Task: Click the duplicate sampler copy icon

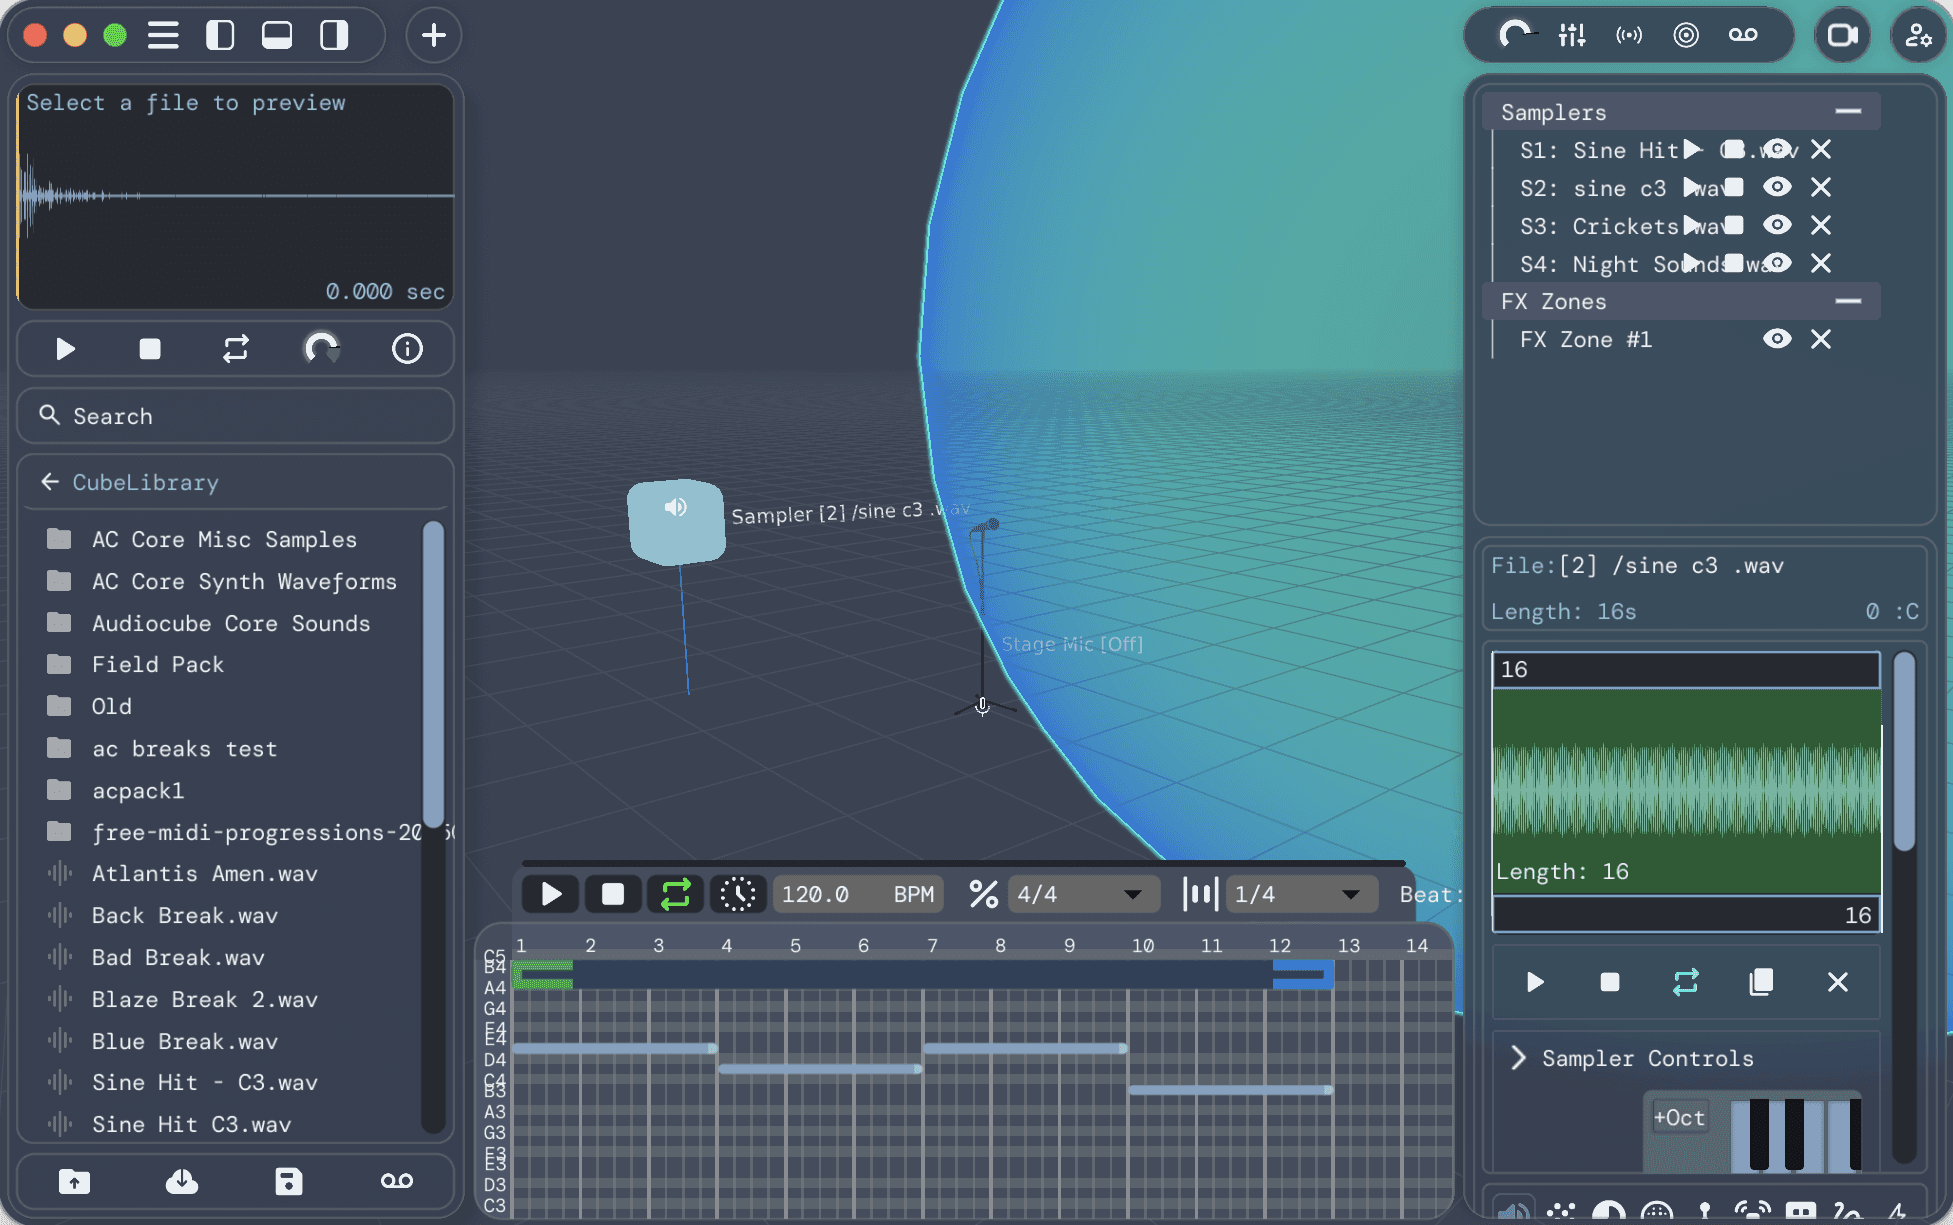Action: pos(1761,982)
